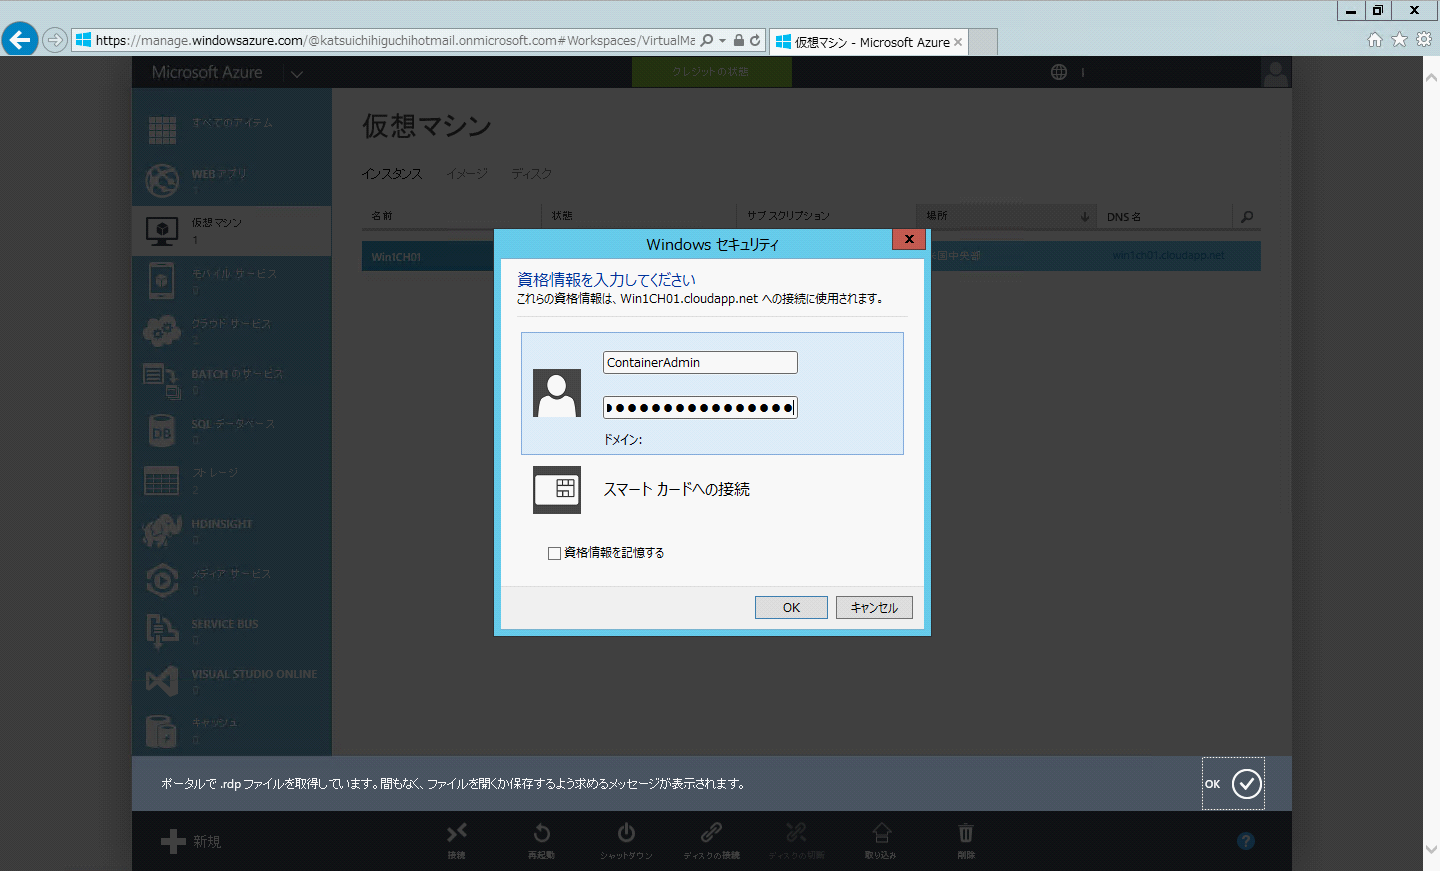Open モバイル サービス in the sidebar
Image resolution: width=1440 pixels, height=871 pixels.
pos(232,281)
